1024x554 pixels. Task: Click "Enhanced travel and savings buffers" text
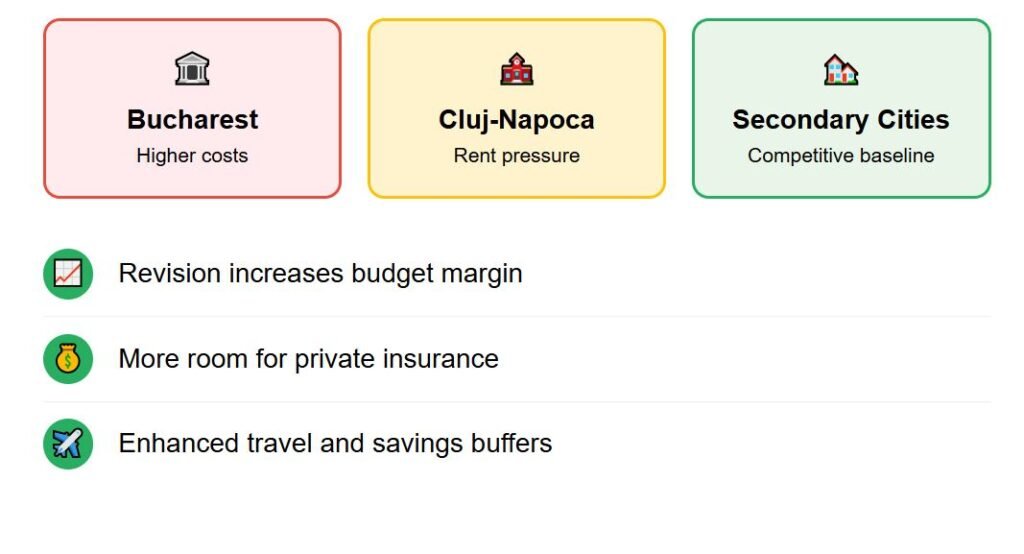coord(335,444)
